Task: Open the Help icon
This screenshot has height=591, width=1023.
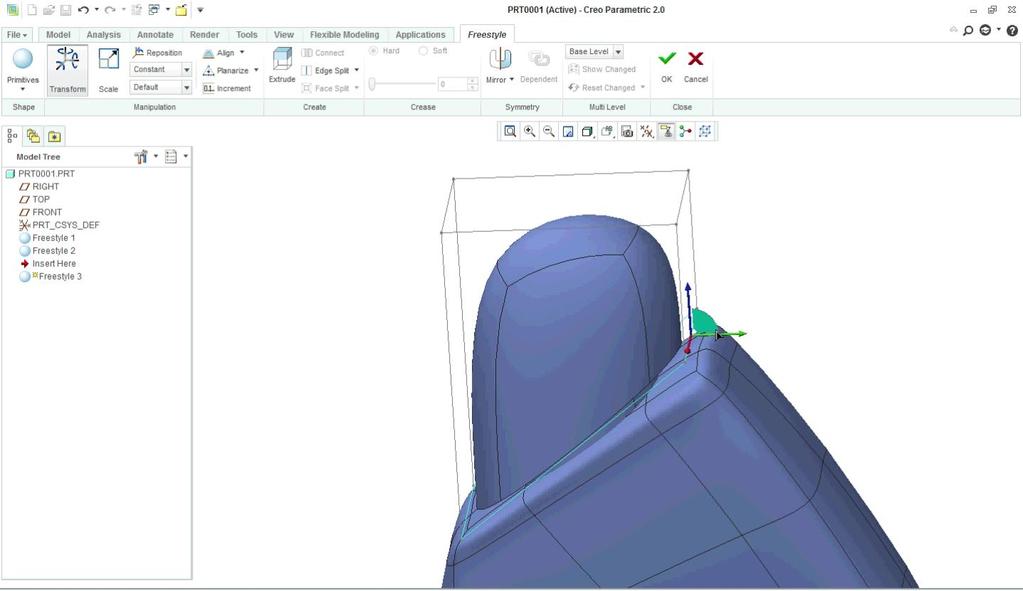Action: (x=1013, y=31)
